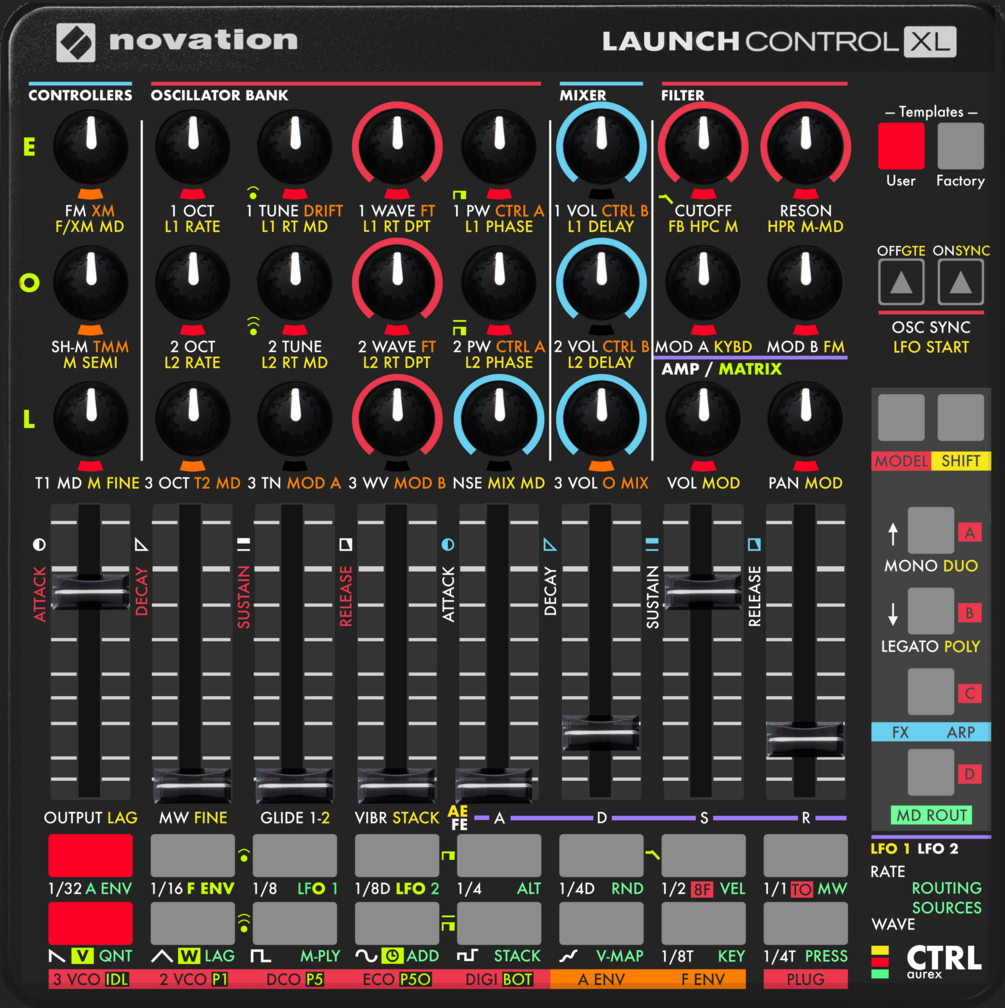Click the amp envelope R release fader
The width and height of the screenshot is (1005, 1008).
point(804,739)
